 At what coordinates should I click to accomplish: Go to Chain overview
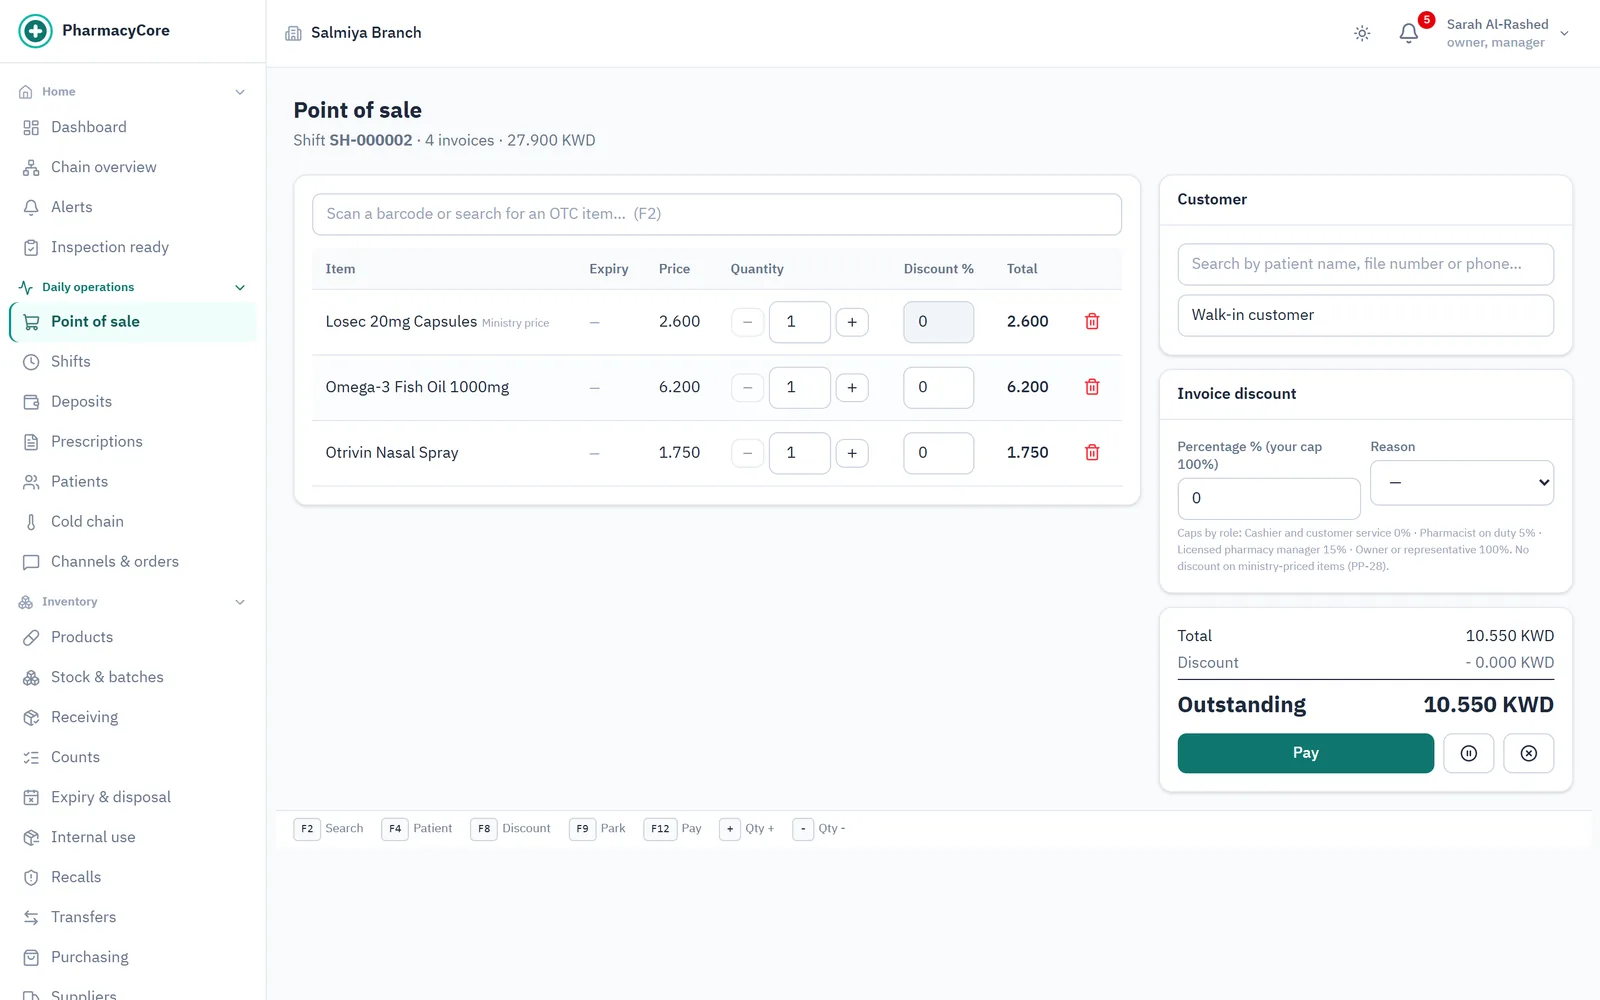132,167
